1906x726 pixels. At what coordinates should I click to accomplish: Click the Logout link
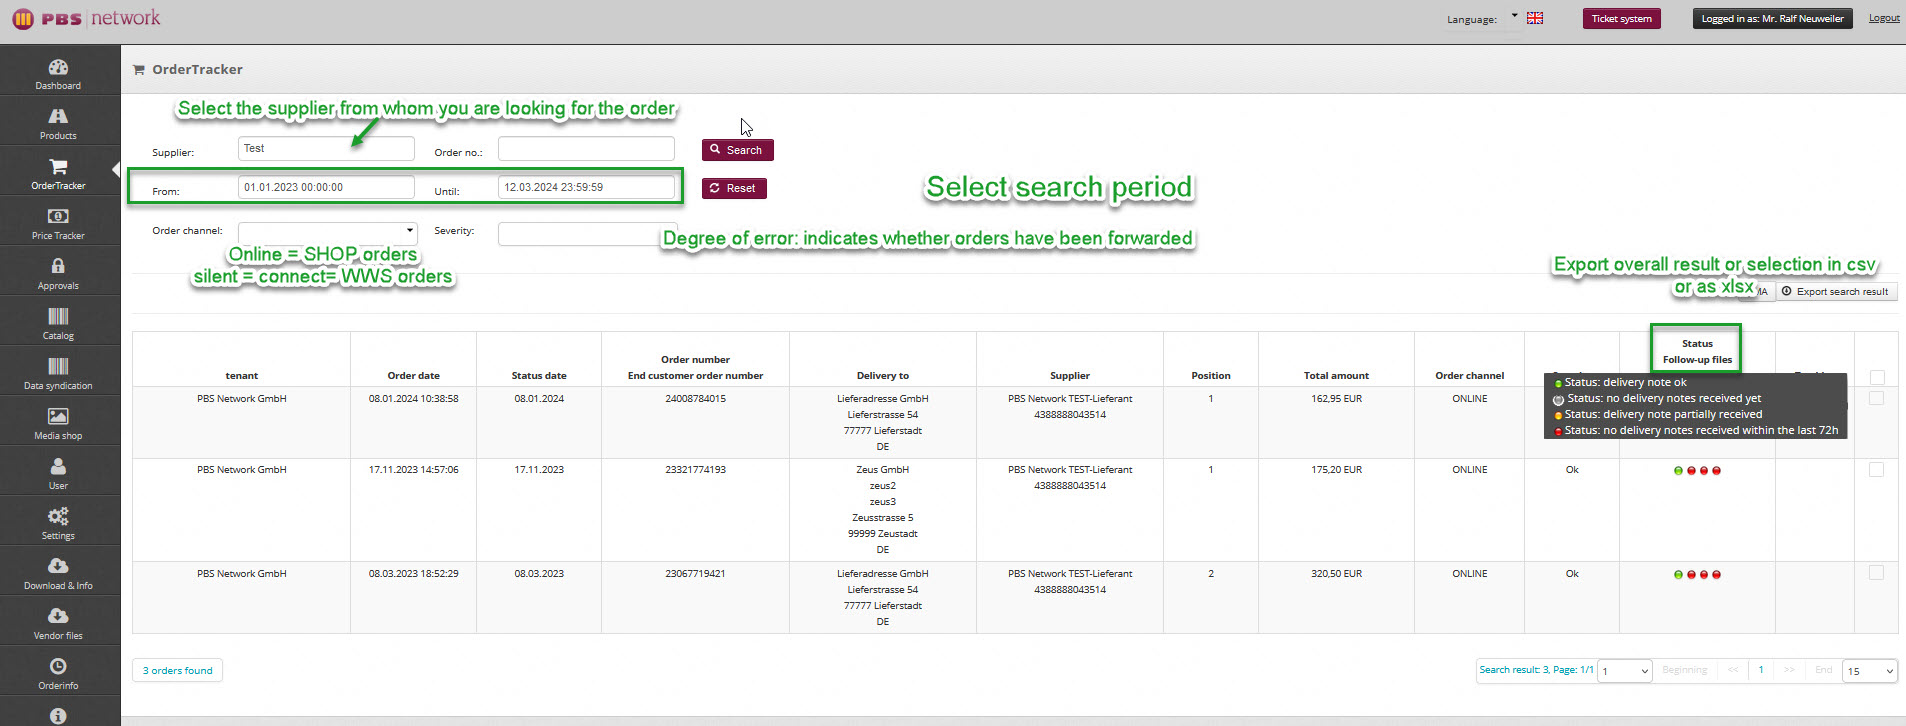pos(1884,18)
